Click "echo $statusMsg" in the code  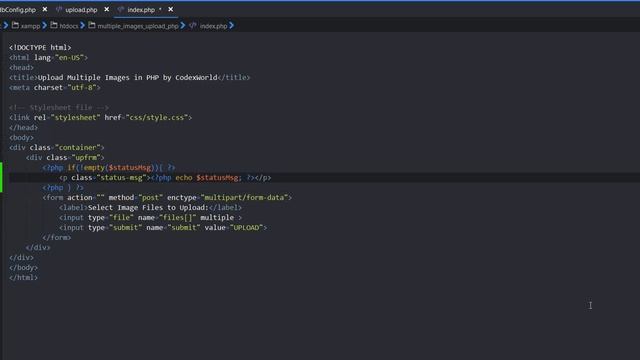(207, 178)
